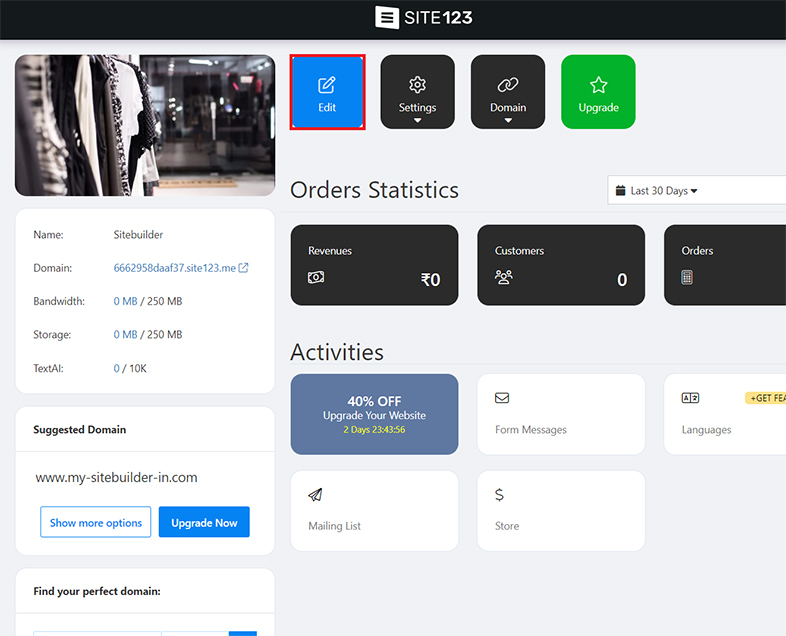The width and height of the screenshot is (786, 636).
Task: Click the pencil Edit icon
Action: (327, 85)
